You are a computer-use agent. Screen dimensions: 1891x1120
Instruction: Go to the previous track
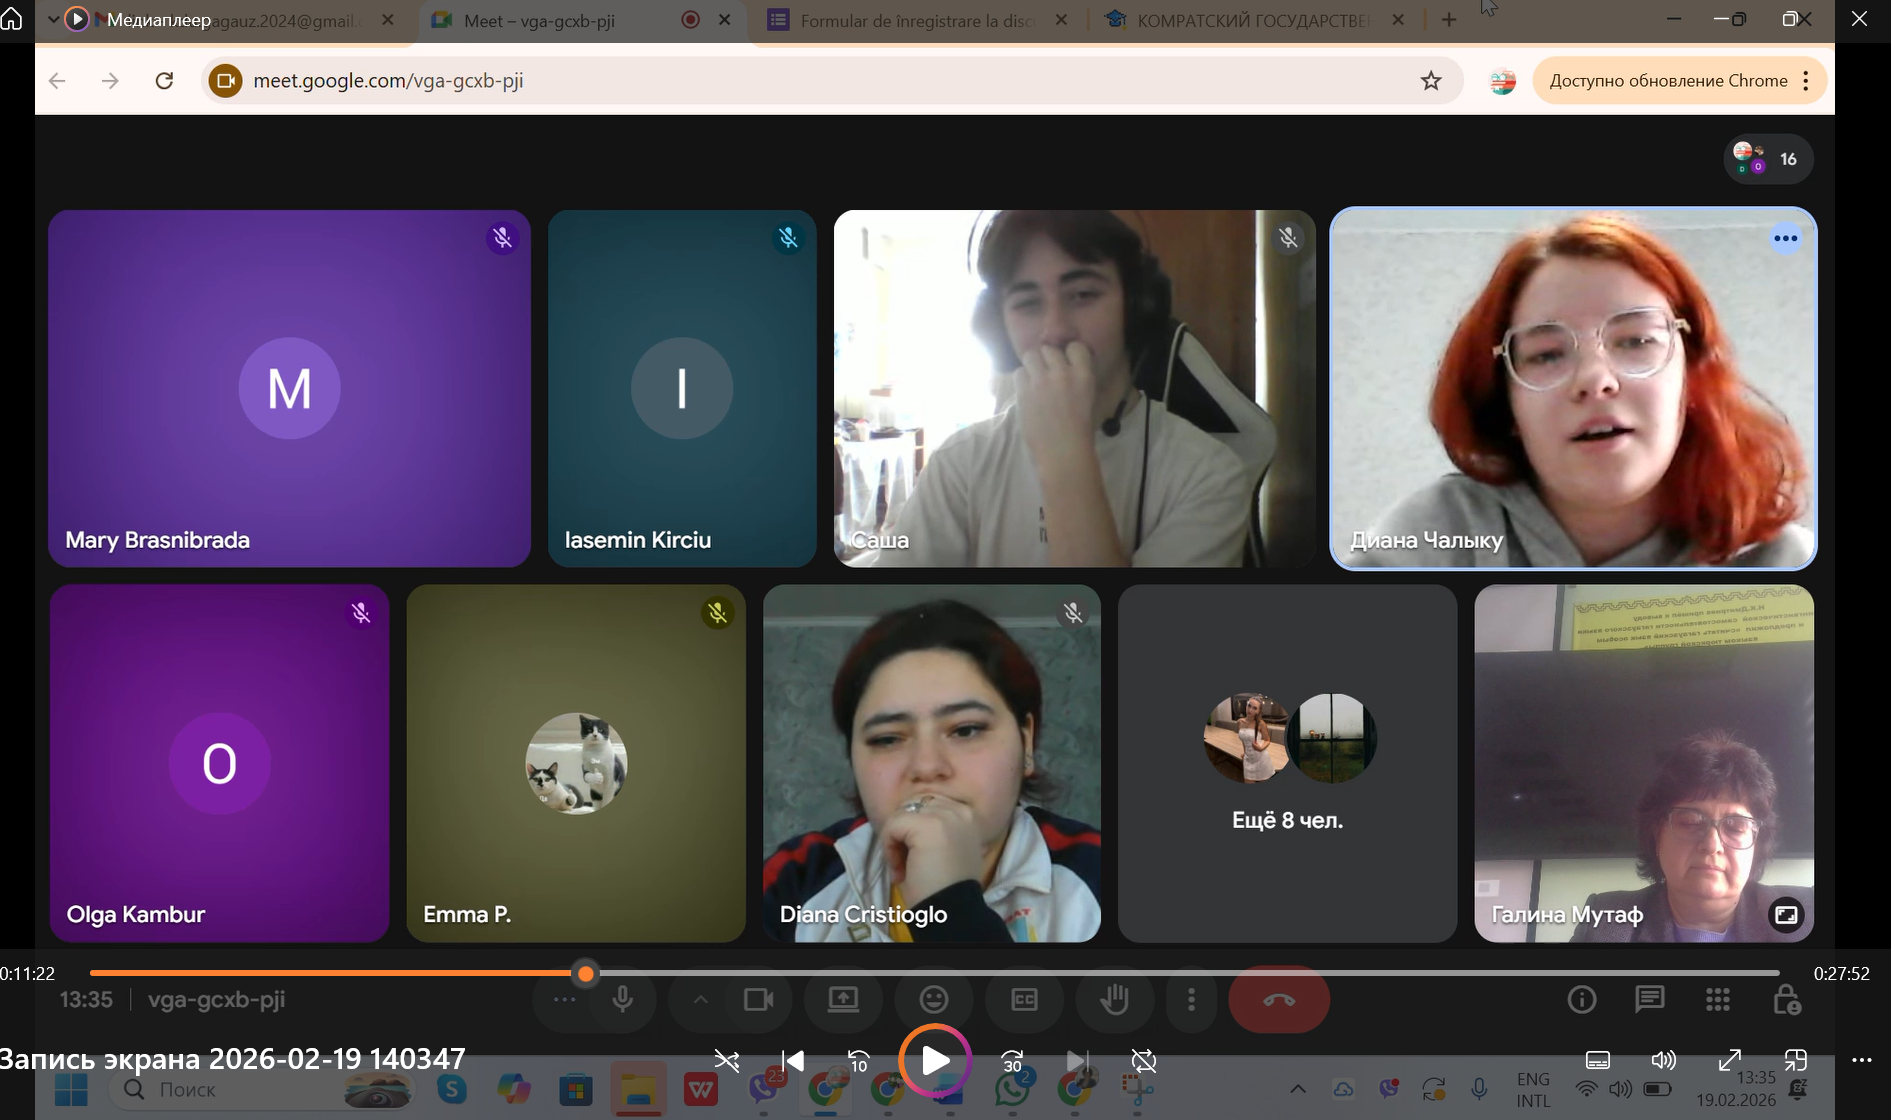pos(793,1061)
